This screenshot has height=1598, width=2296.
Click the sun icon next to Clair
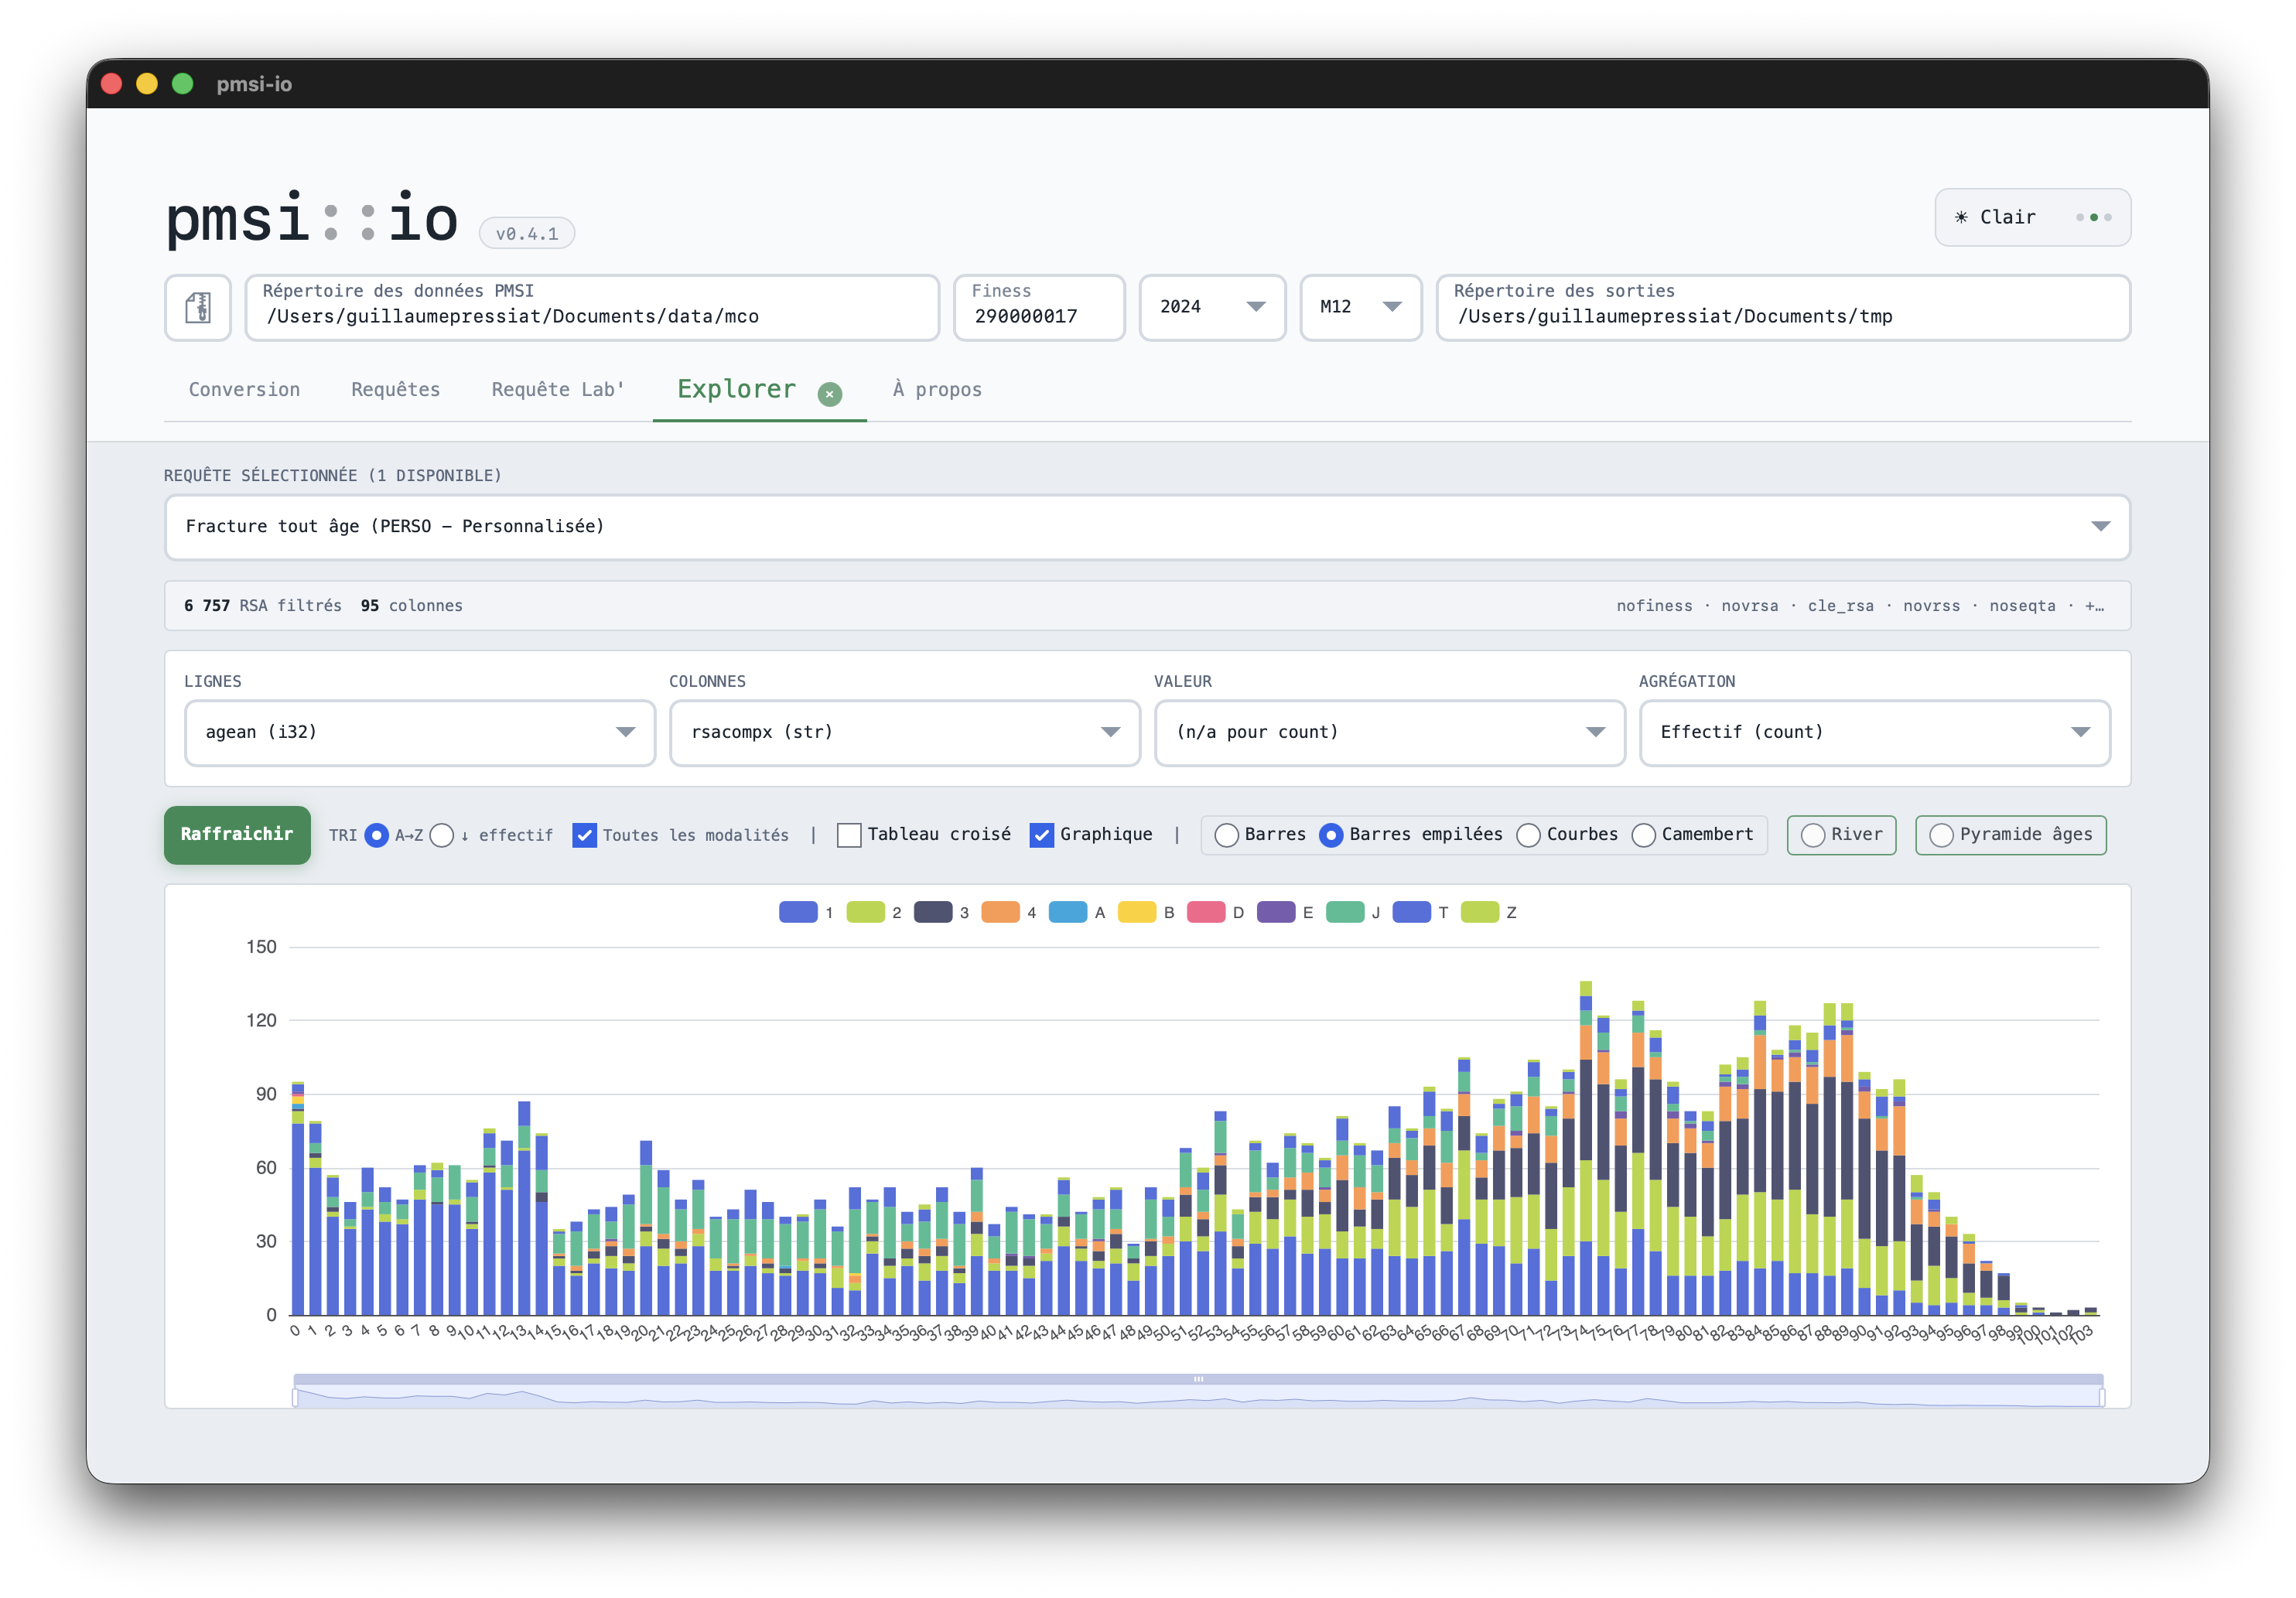click(1961, 217)
